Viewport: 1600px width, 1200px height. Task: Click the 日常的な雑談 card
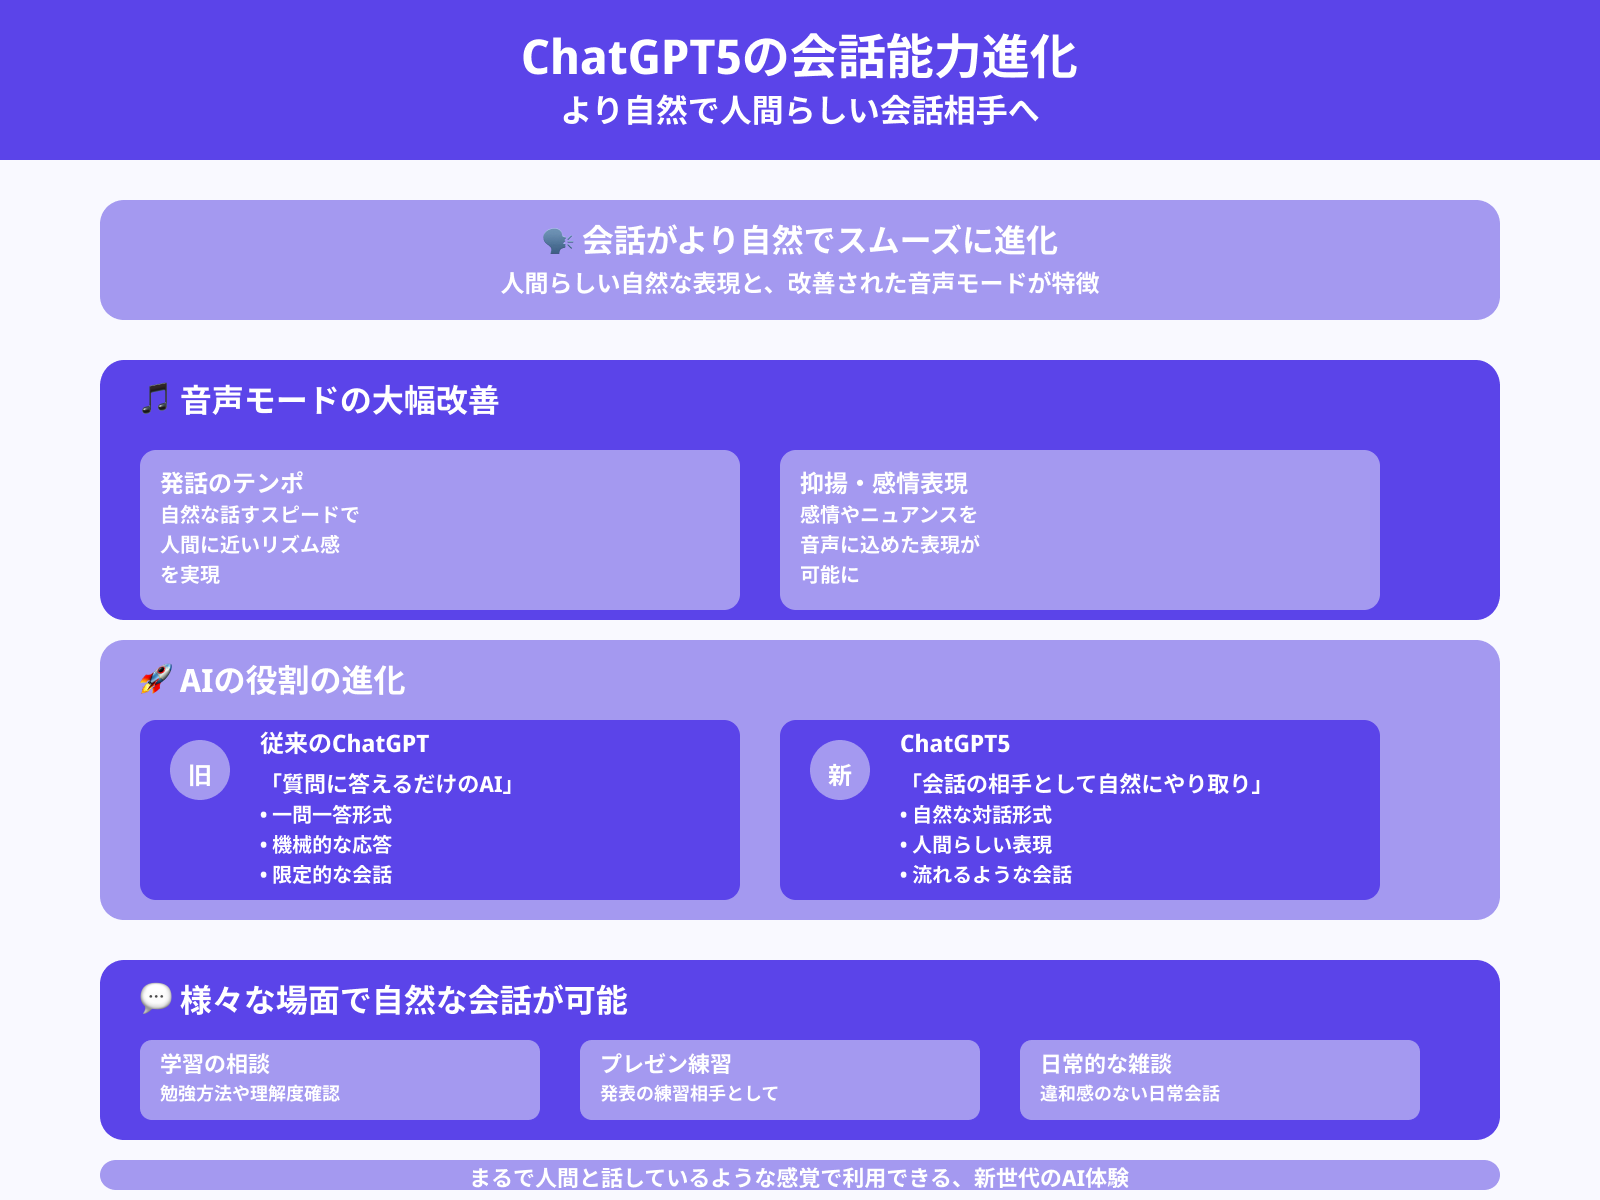tap(1220, 1080)
